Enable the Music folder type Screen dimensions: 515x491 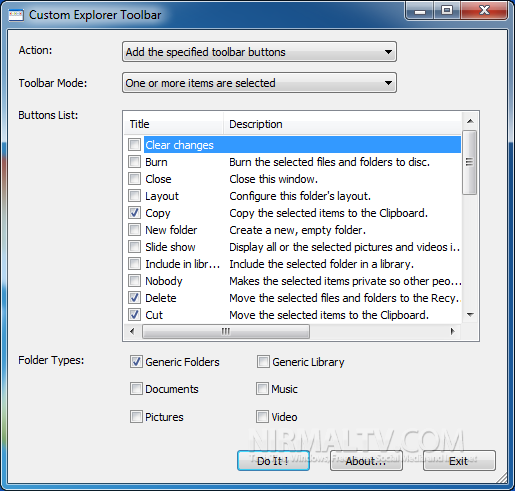(262, 389)
